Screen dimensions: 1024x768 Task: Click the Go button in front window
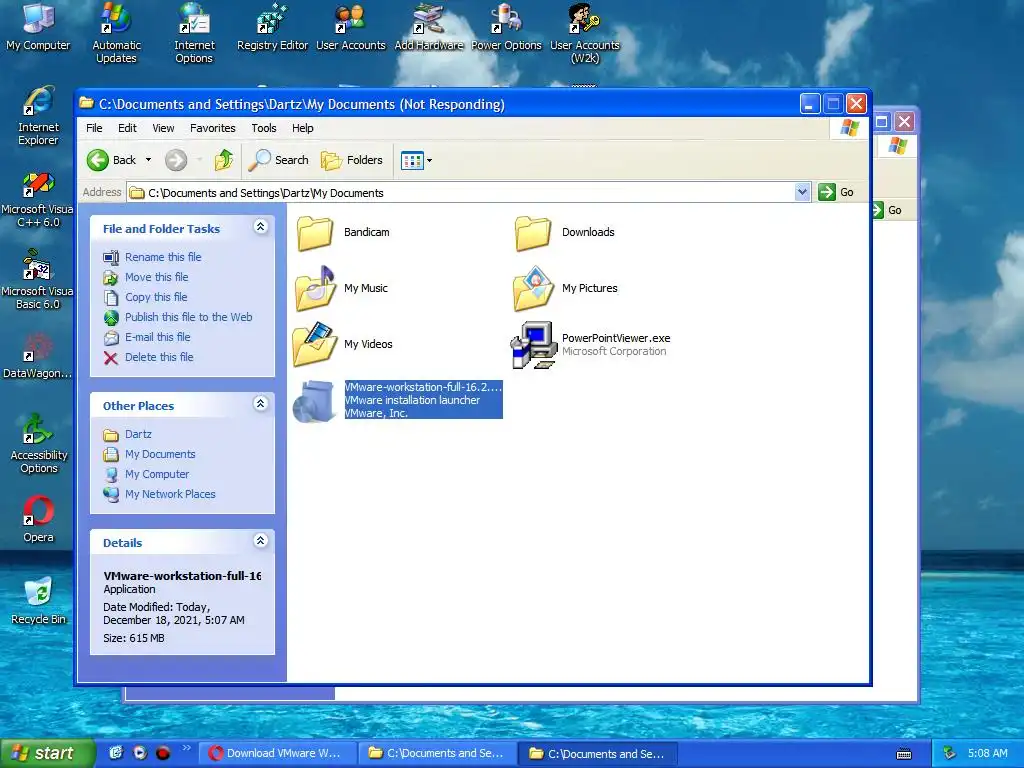837,192
